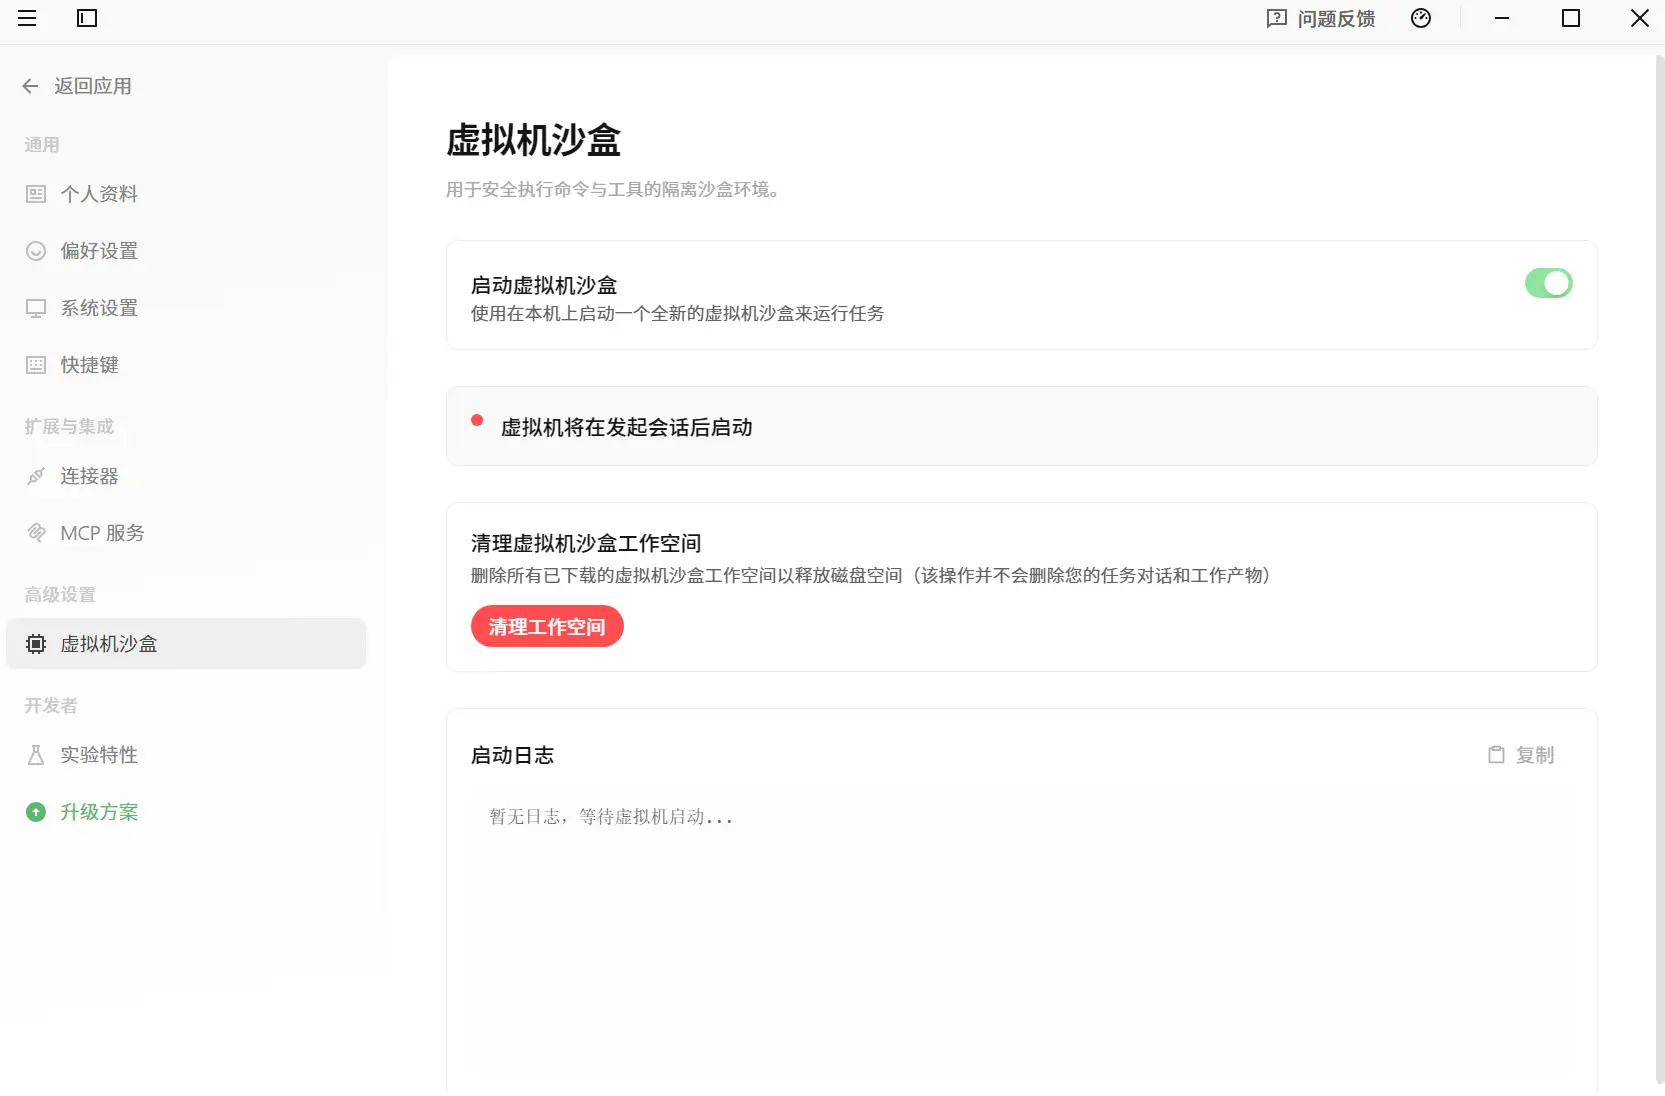Select the MCP 服务 link icon

(x=36, y=532)
